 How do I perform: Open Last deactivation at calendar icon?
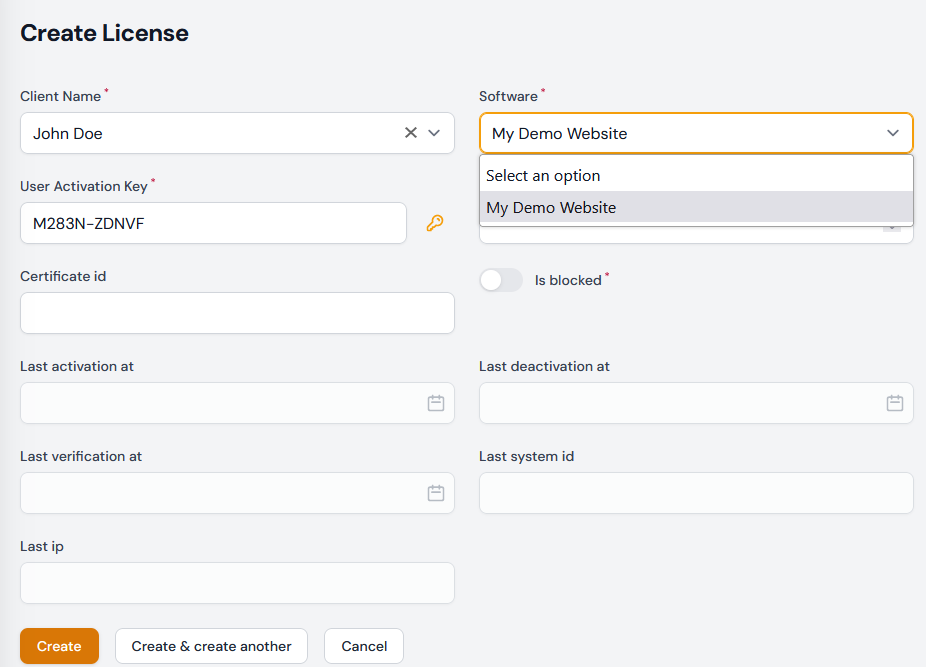894,403
